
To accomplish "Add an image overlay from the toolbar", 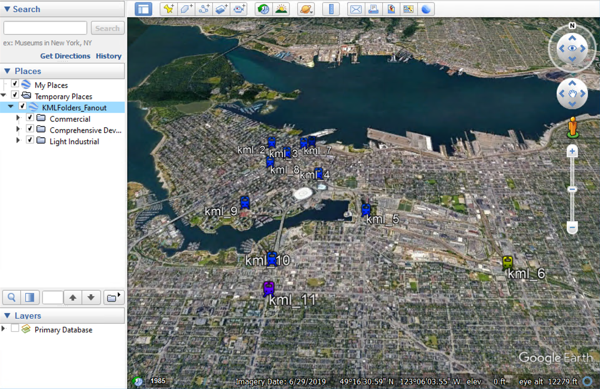I will [222, 9].
